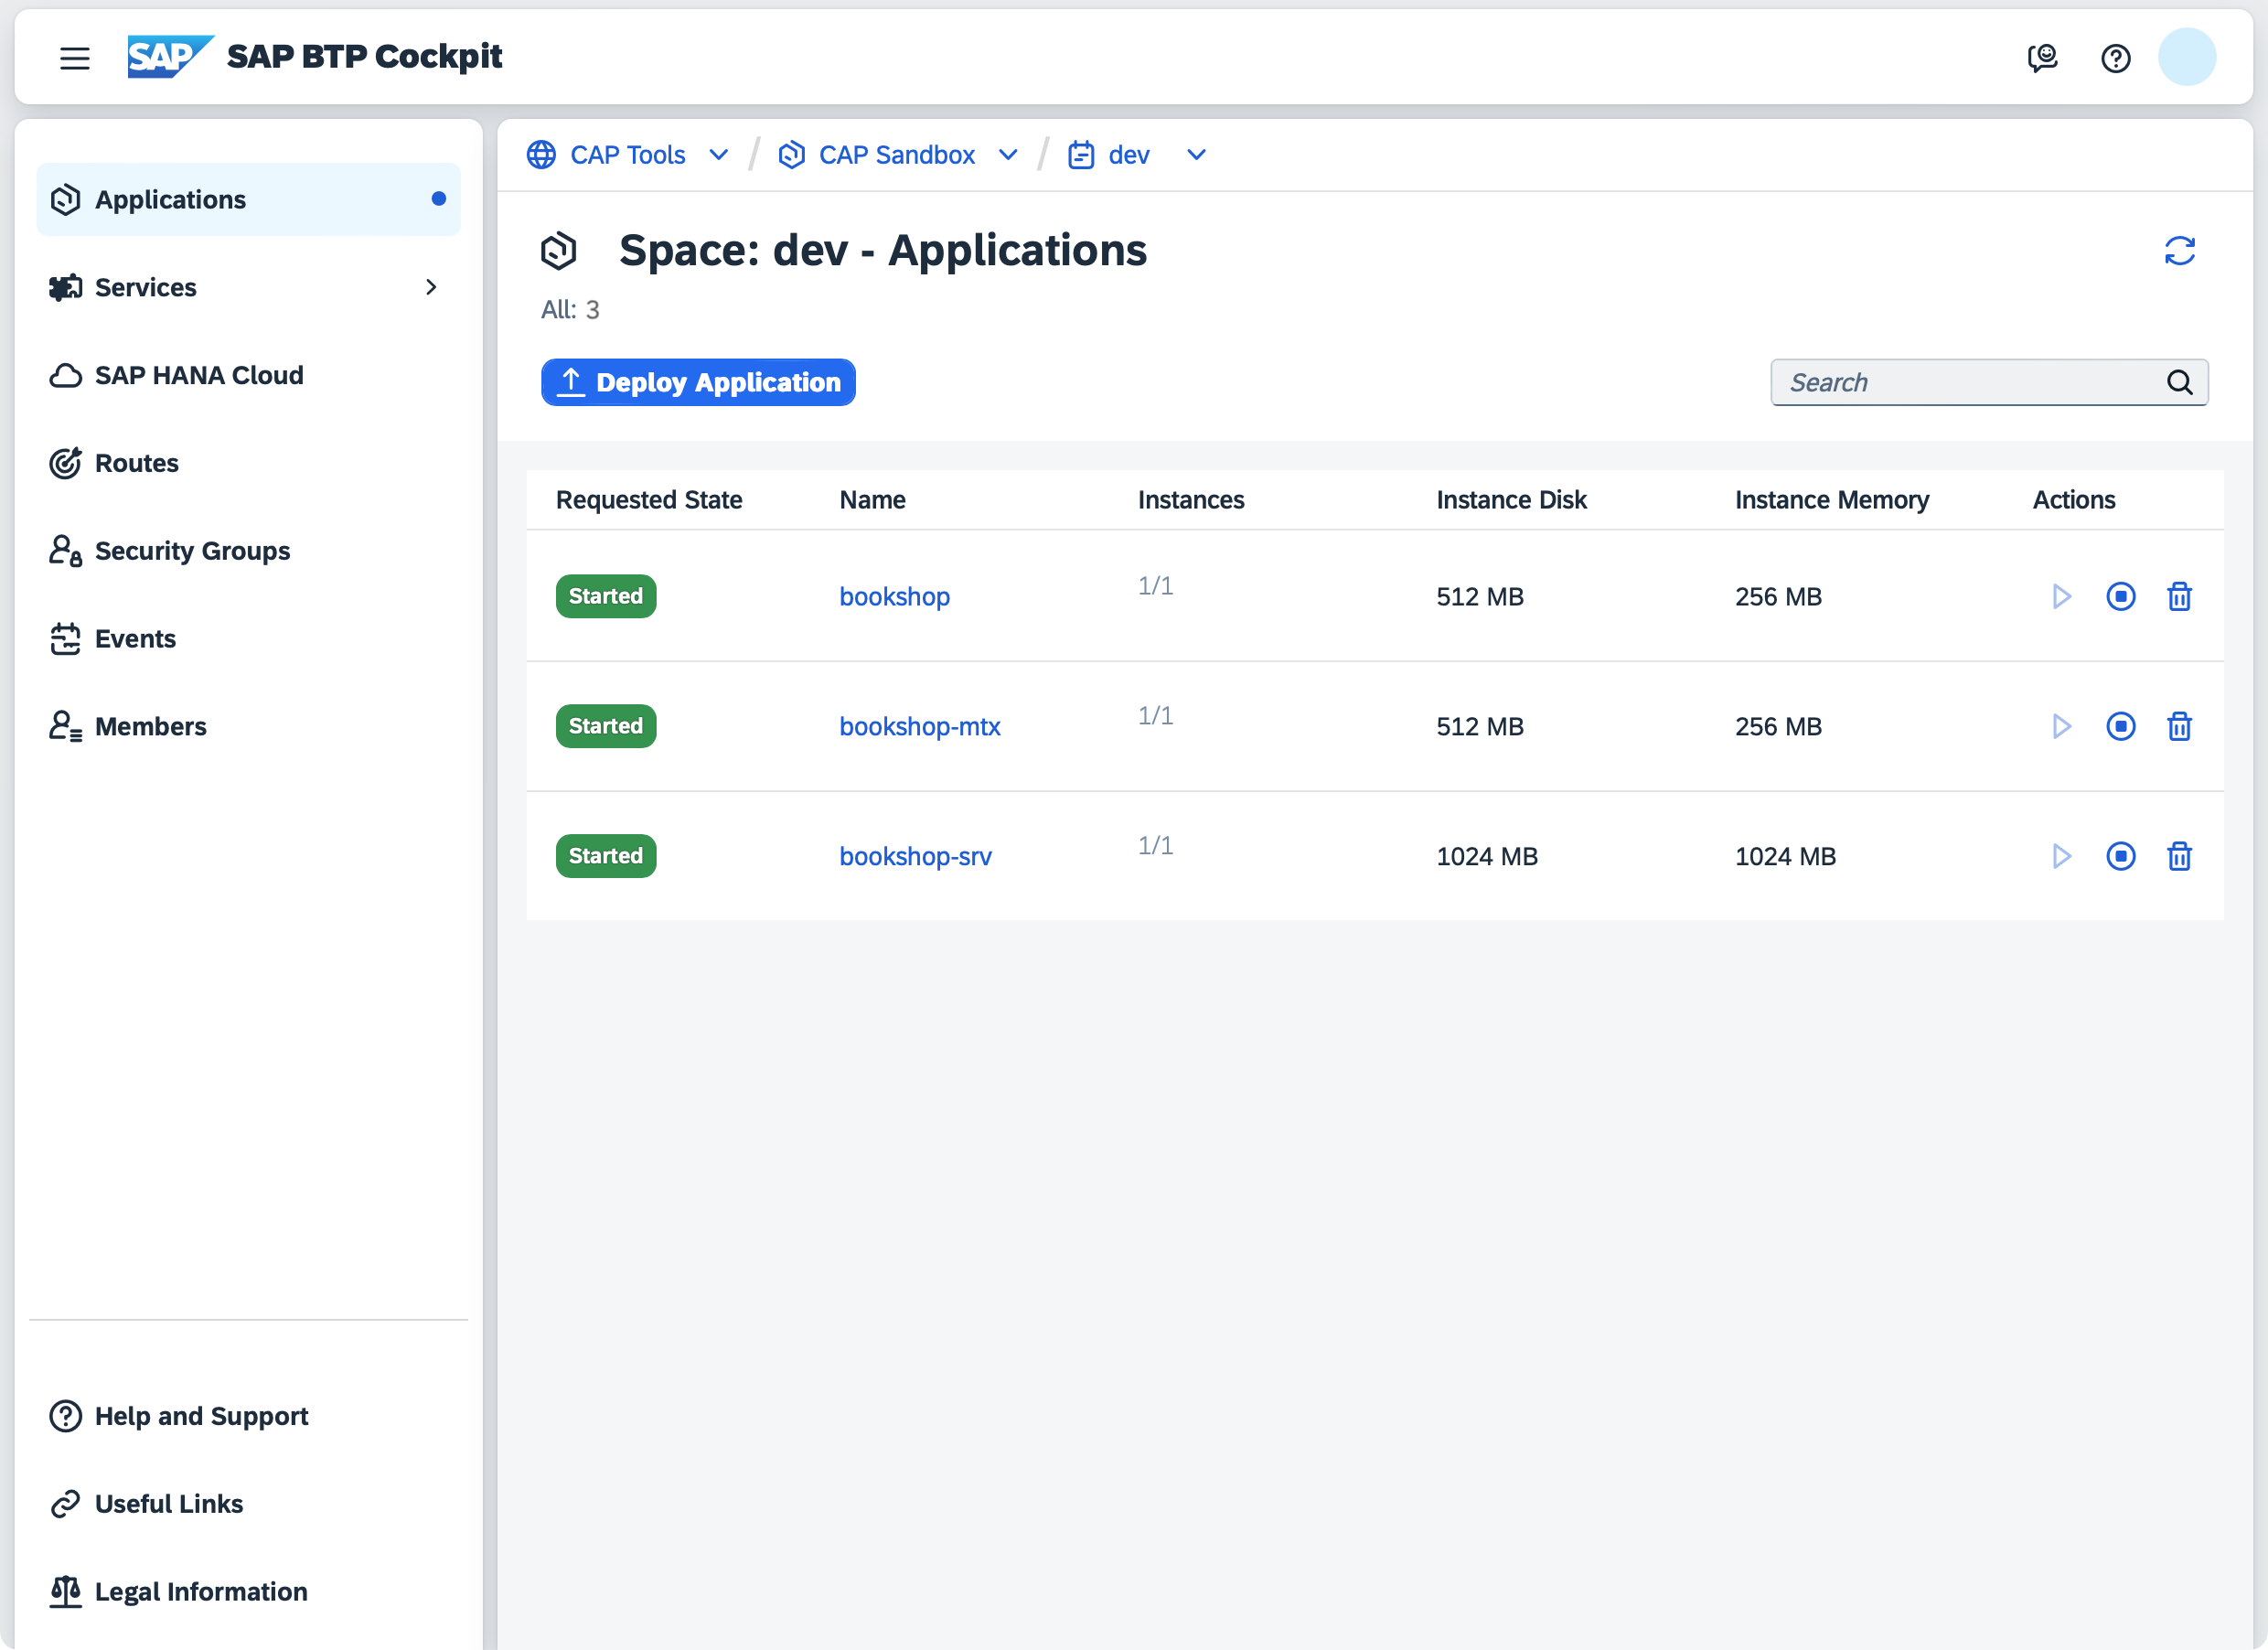Image resolution: width=2268 pixels, height=1650 pixels.
Task: Click the Instance Memory column header
Action: (x=1831, y=500)
